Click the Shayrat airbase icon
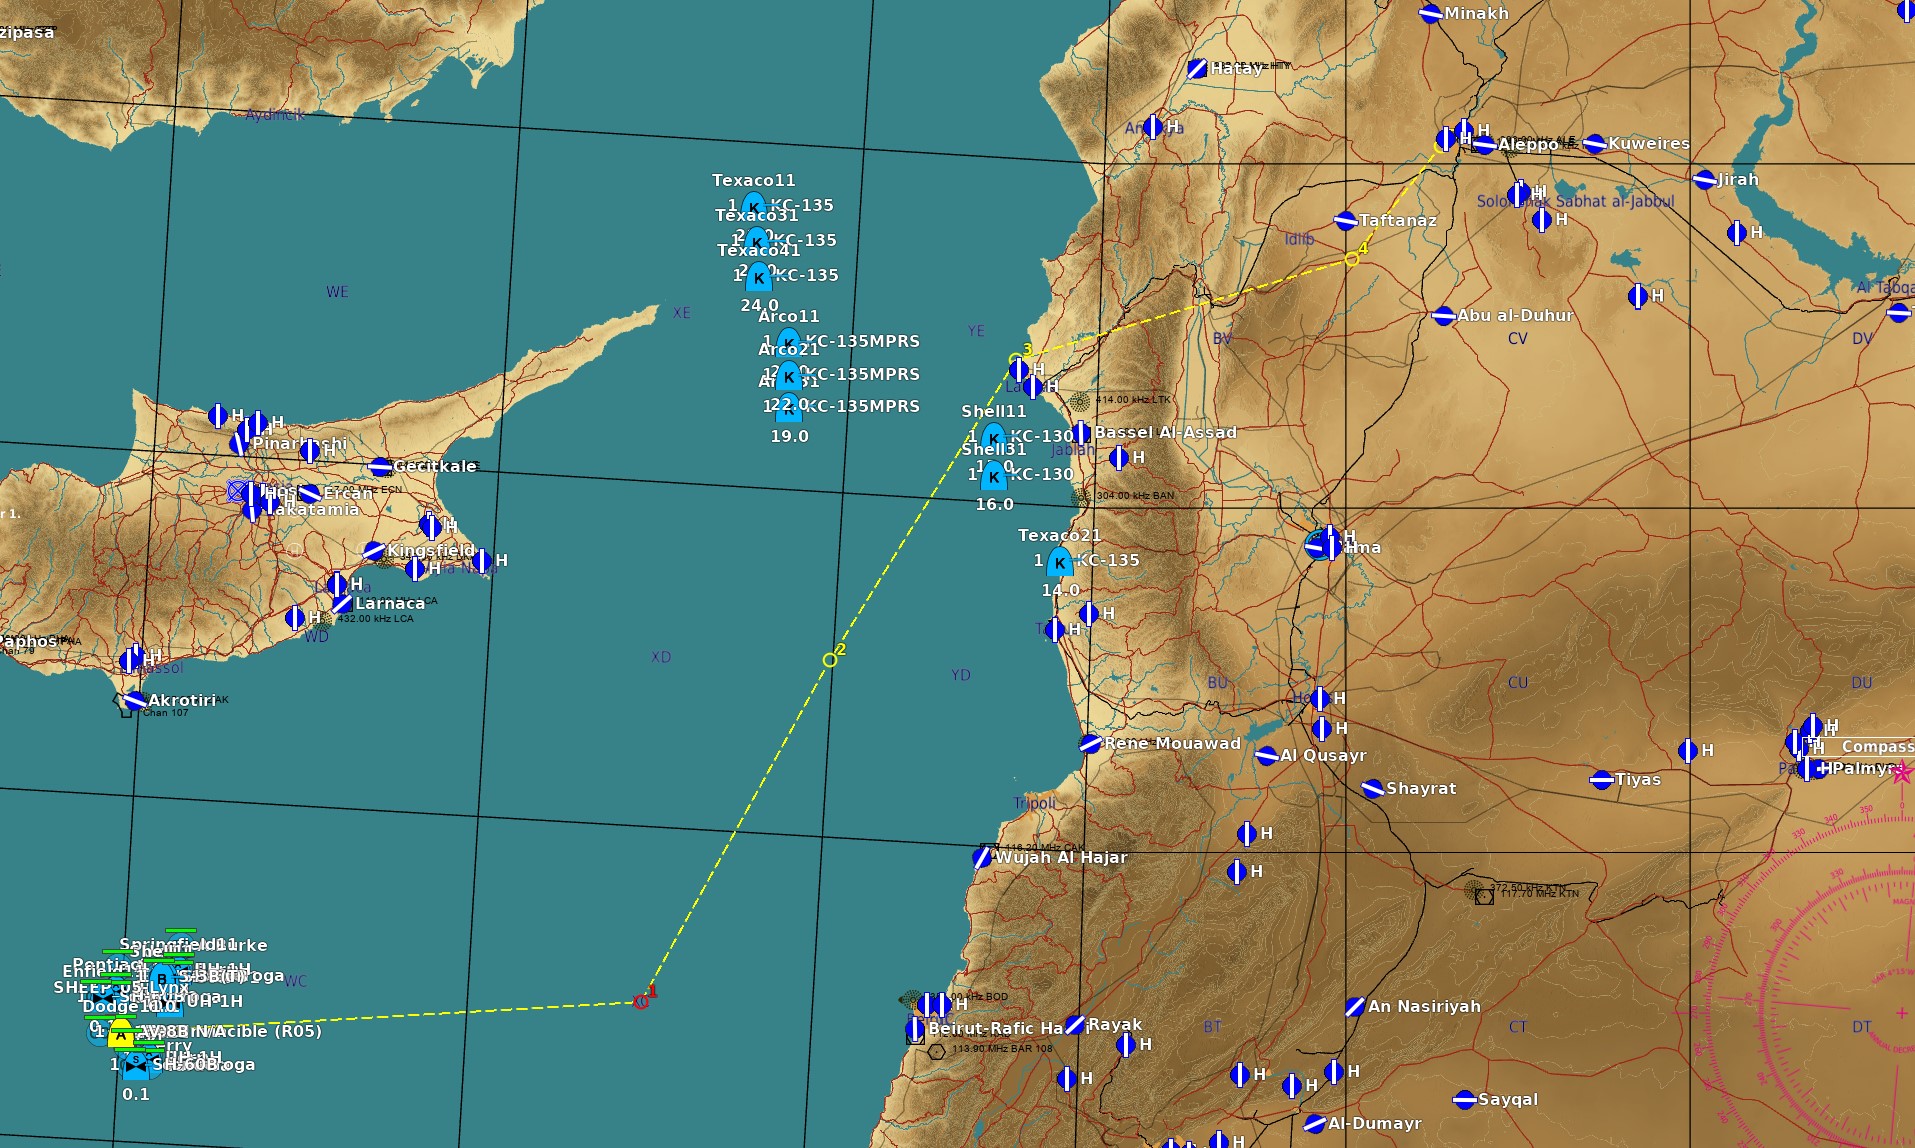 pos(1373,788)
